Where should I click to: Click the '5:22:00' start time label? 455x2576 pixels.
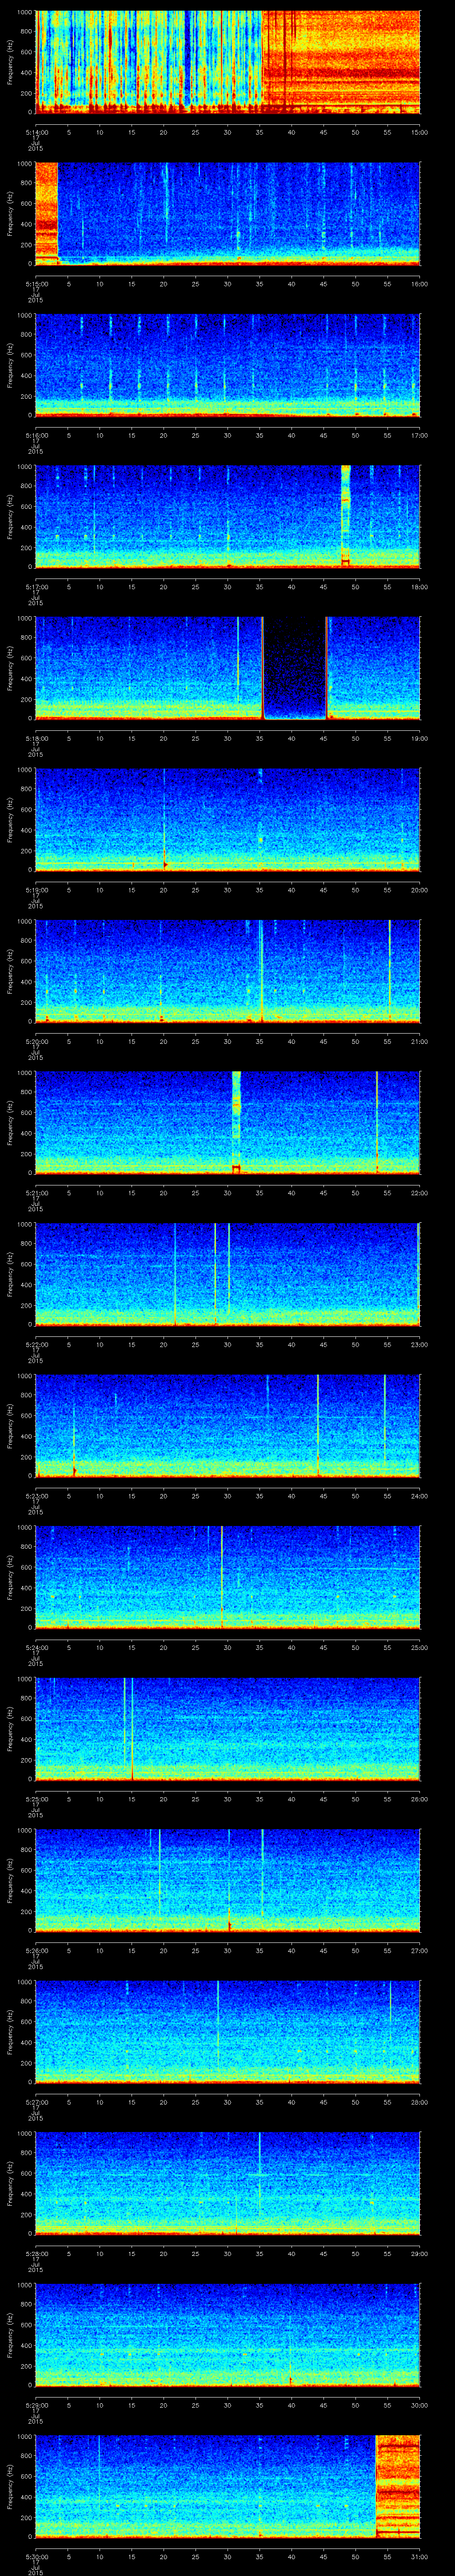(x=36, y=1343)
